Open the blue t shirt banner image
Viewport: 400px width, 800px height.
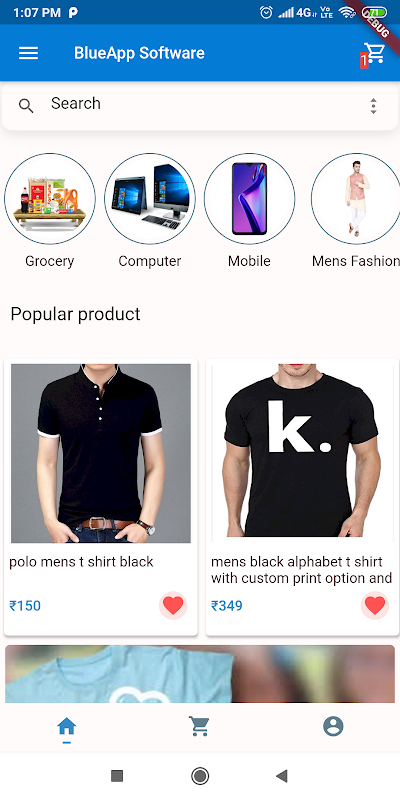pos(199,674)
